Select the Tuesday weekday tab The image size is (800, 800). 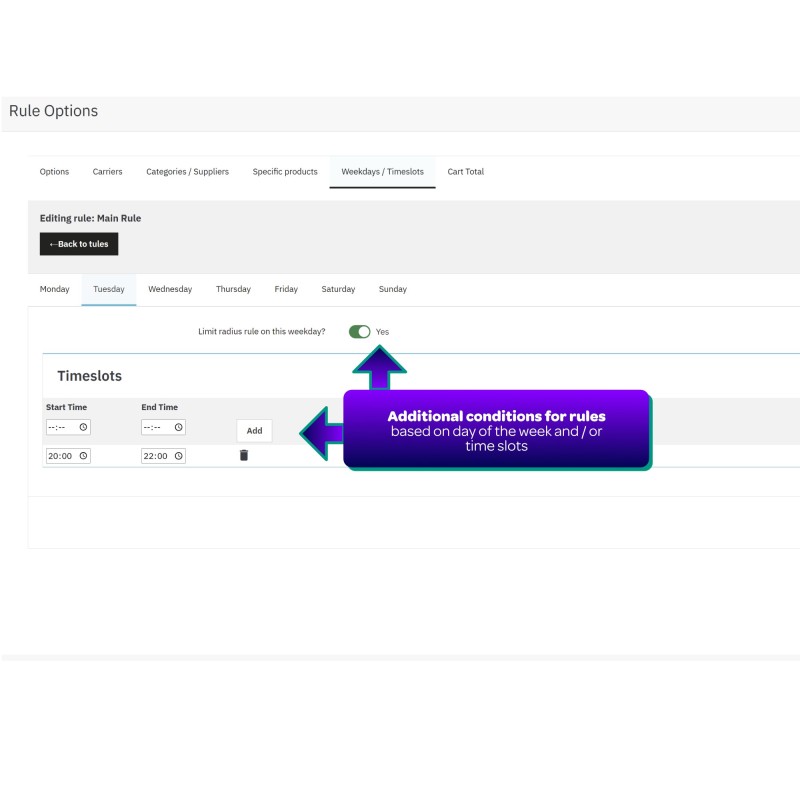[109, 289]
